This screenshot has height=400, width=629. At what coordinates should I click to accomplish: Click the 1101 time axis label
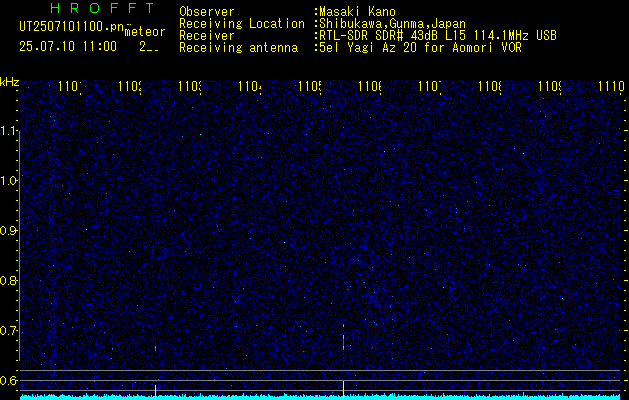[x=70, y=86]
